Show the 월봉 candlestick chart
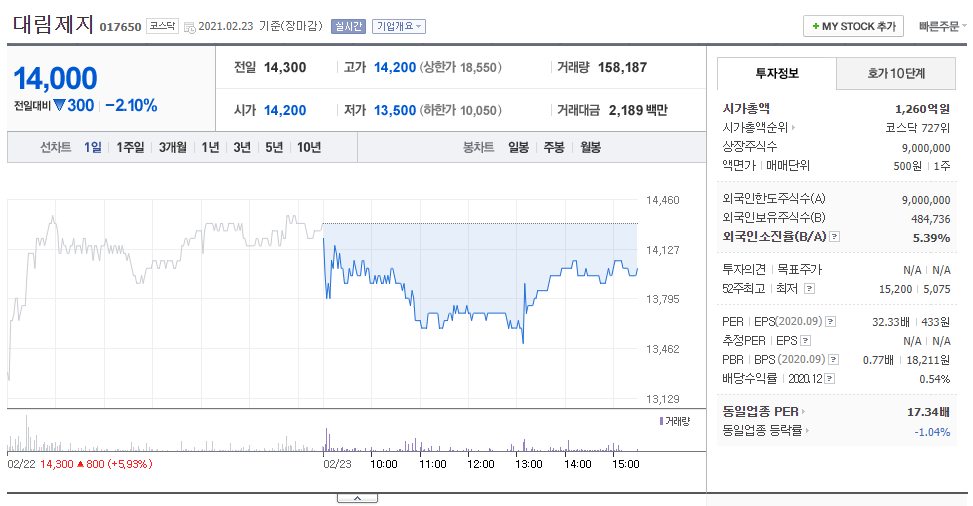Screen dimensions: 973x506 pyautogui.click(x=590, y=147)
